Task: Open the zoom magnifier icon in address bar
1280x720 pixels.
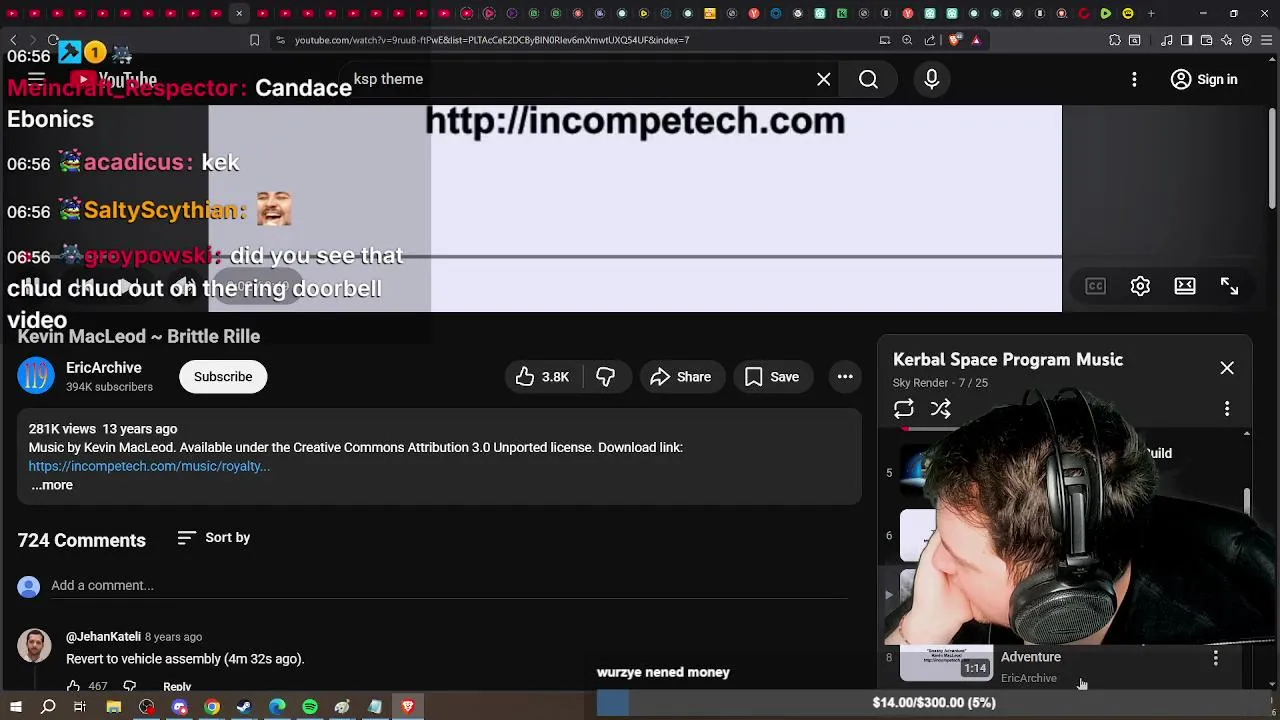Action: click(907, 40)
